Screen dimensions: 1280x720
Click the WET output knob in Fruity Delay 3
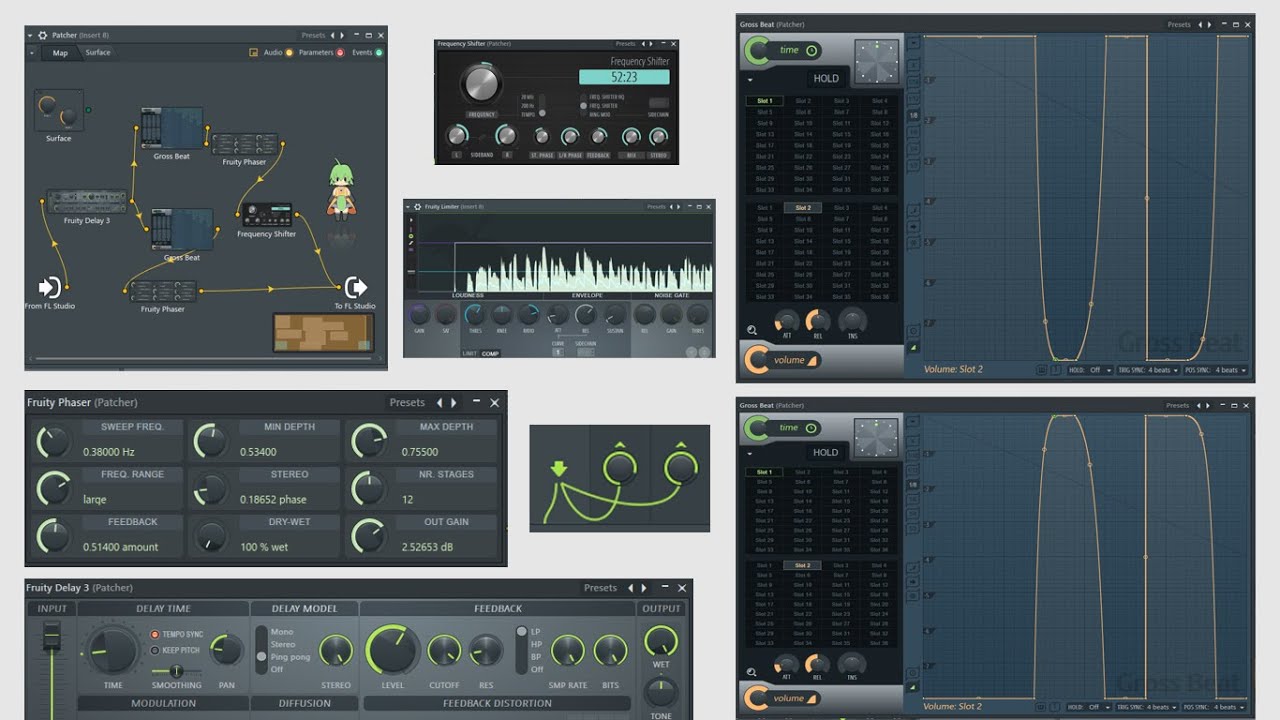(660, 641)
